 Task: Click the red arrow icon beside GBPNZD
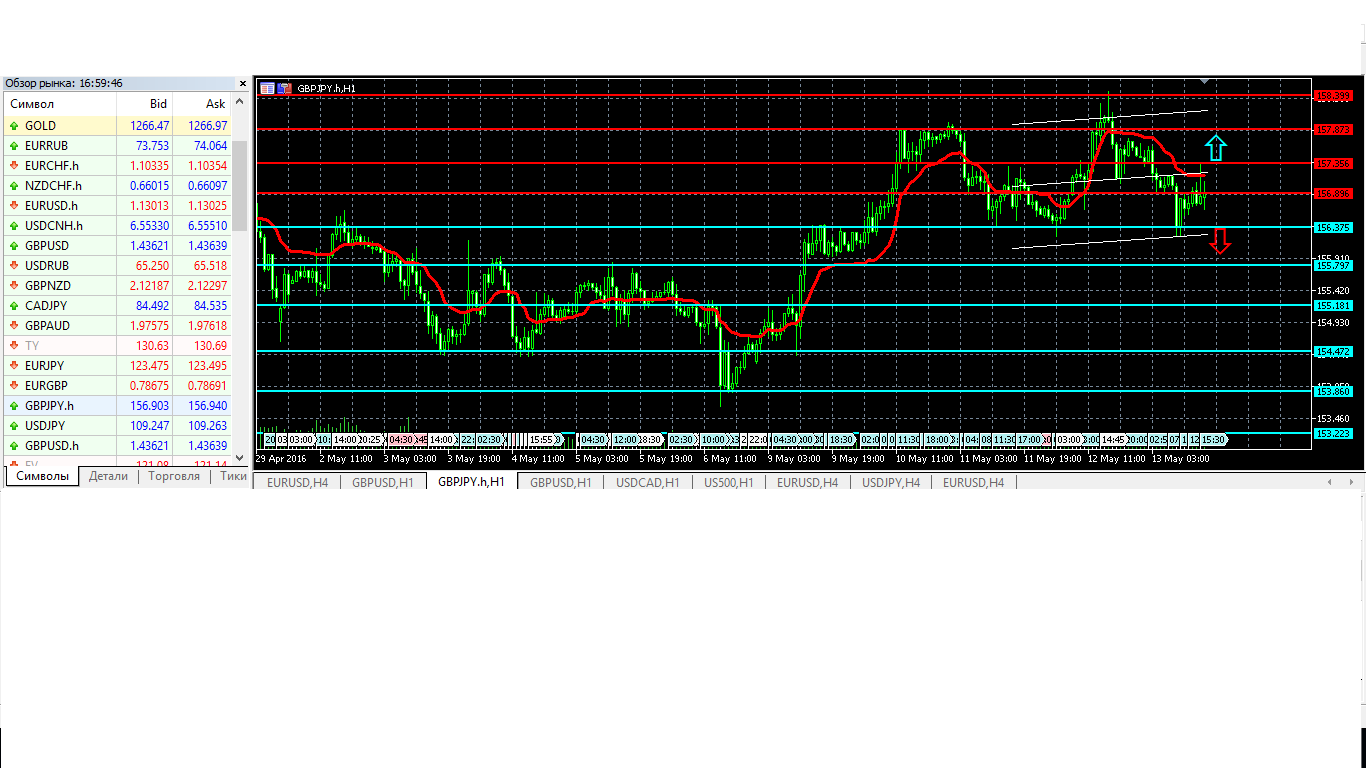[14, 286]
